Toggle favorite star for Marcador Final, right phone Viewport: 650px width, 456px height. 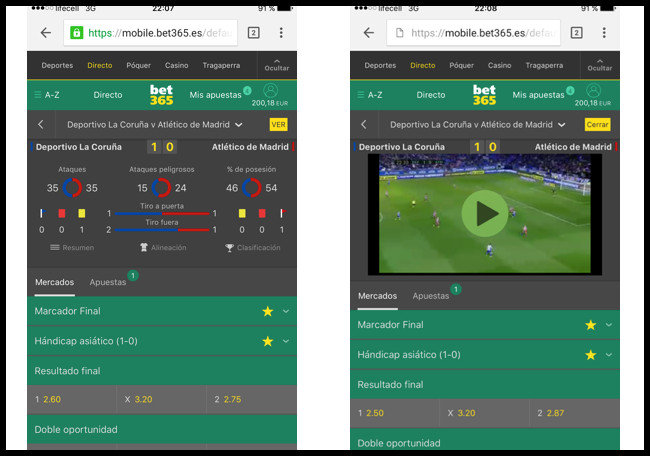[x=591, y=325]
